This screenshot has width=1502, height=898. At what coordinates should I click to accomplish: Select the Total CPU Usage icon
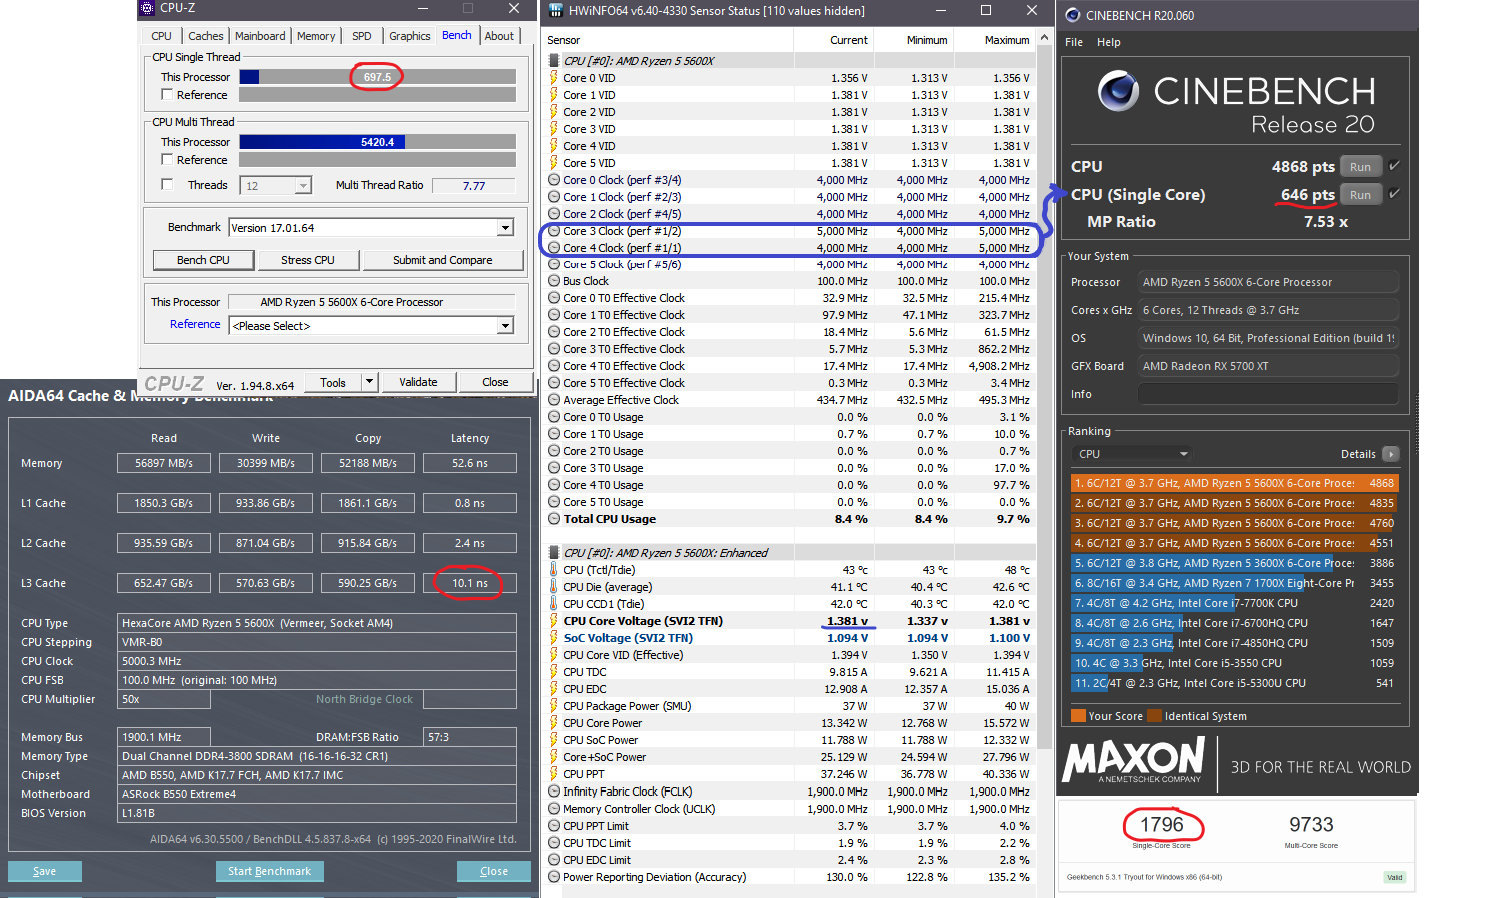pos(554,519)
